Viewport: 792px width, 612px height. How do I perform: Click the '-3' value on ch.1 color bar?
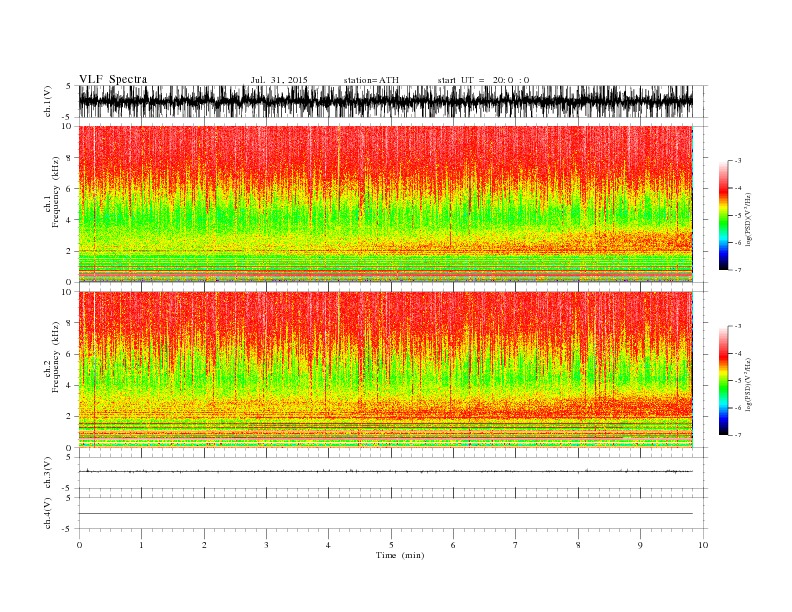click(x=737, y=161)
